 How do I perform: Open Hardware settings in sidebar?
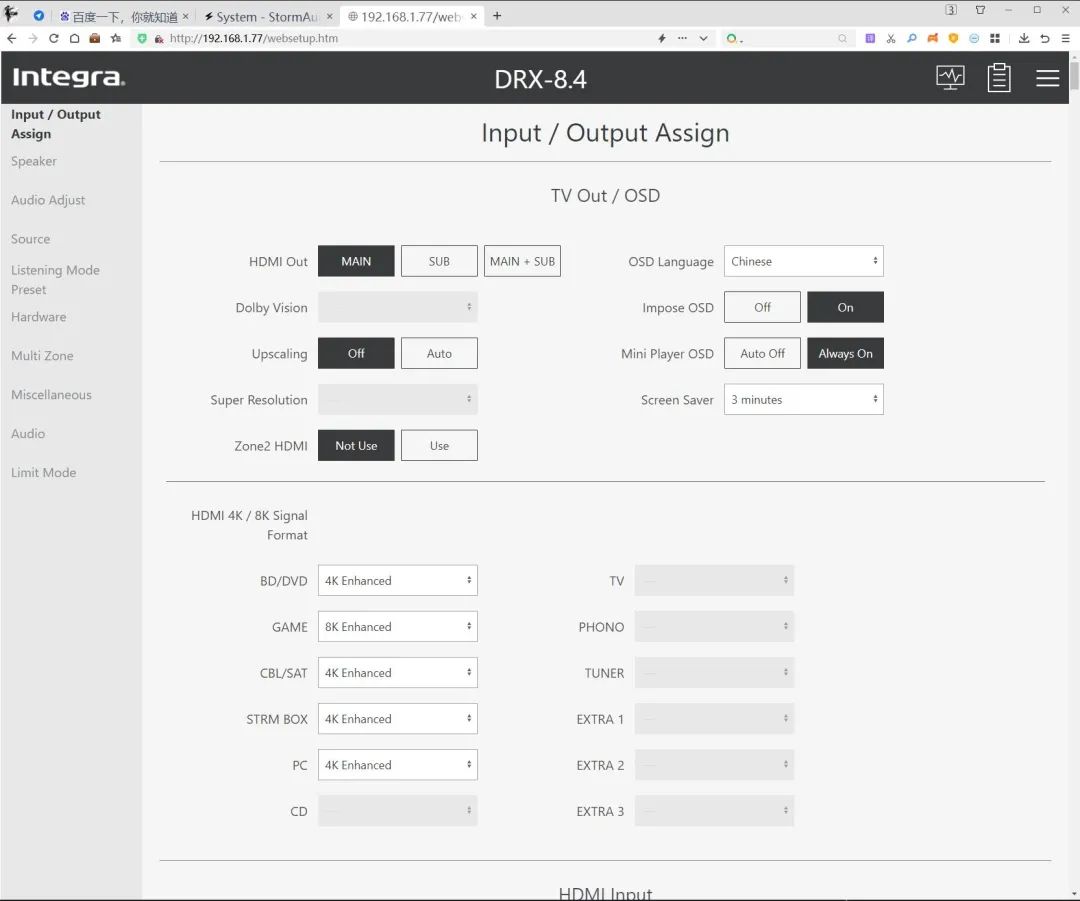point(39,317)
